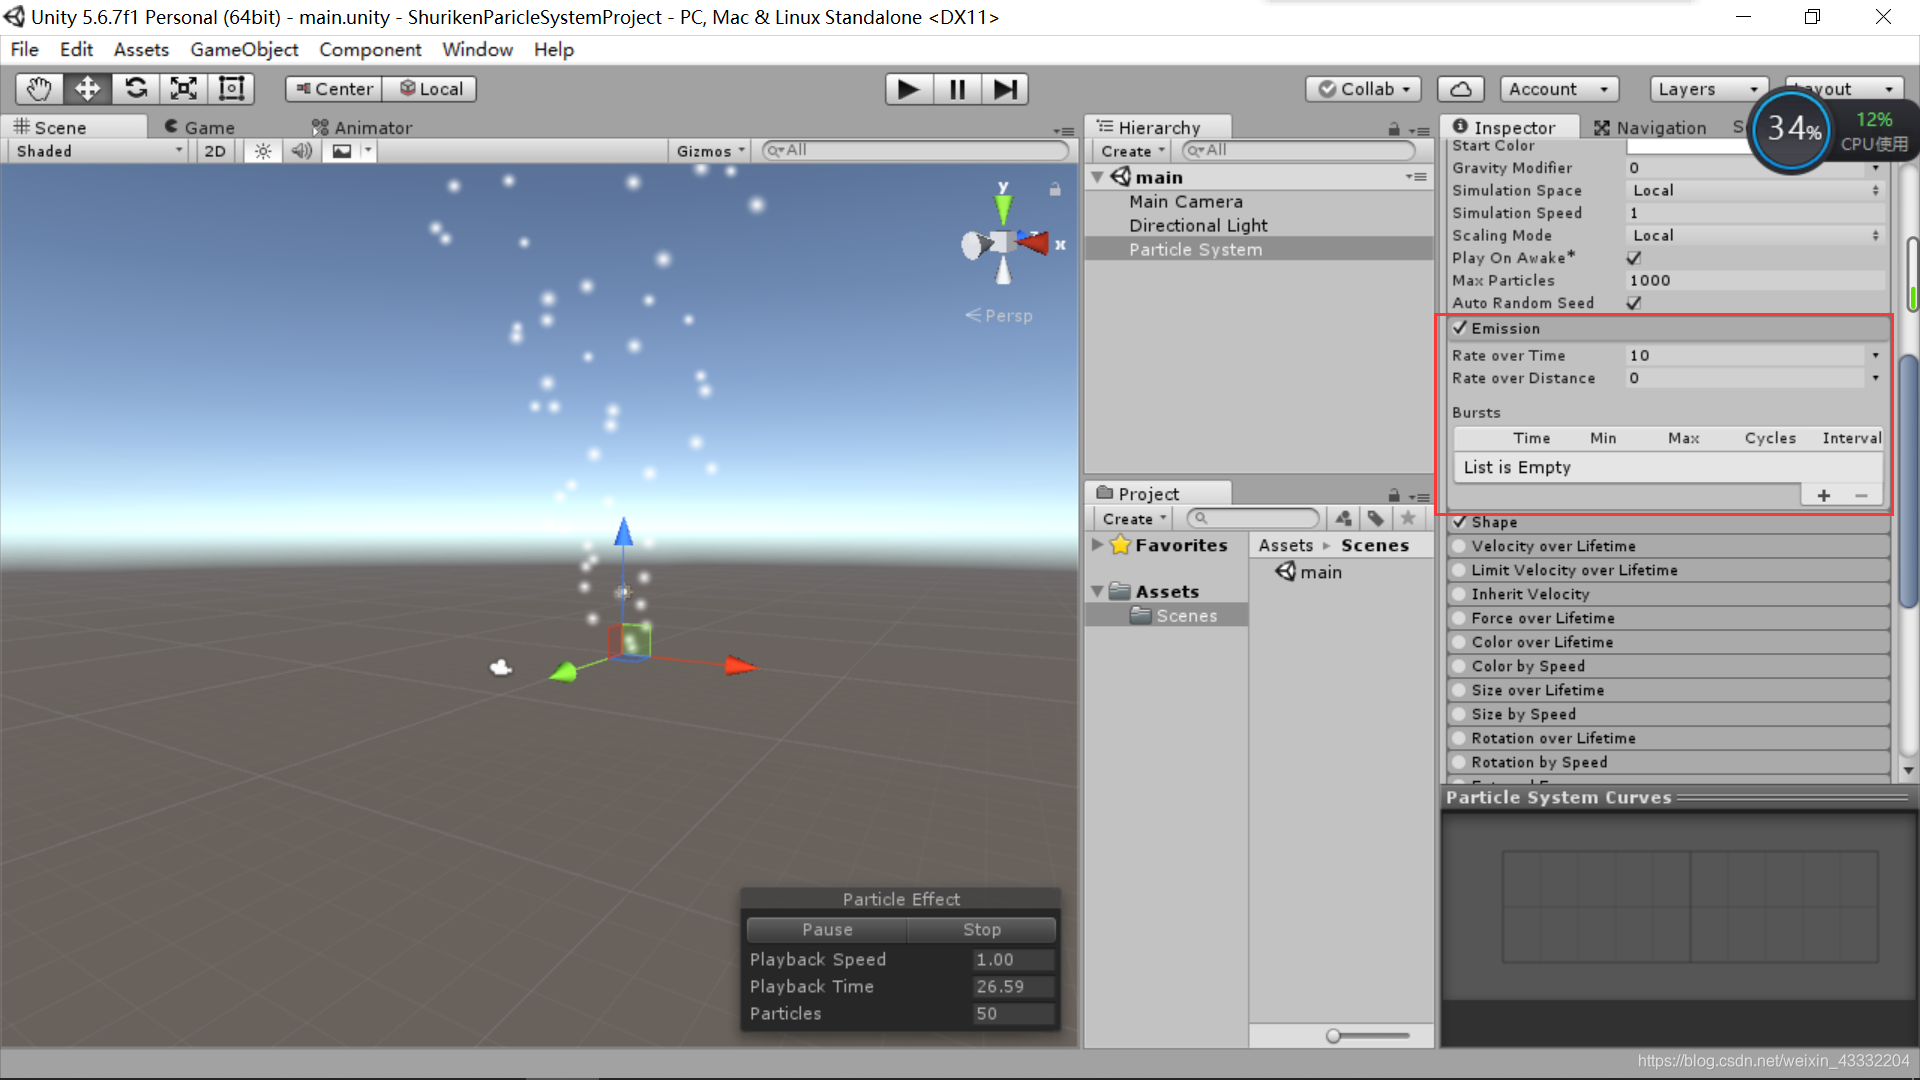Click the Step frame button

pos(1005,89)
